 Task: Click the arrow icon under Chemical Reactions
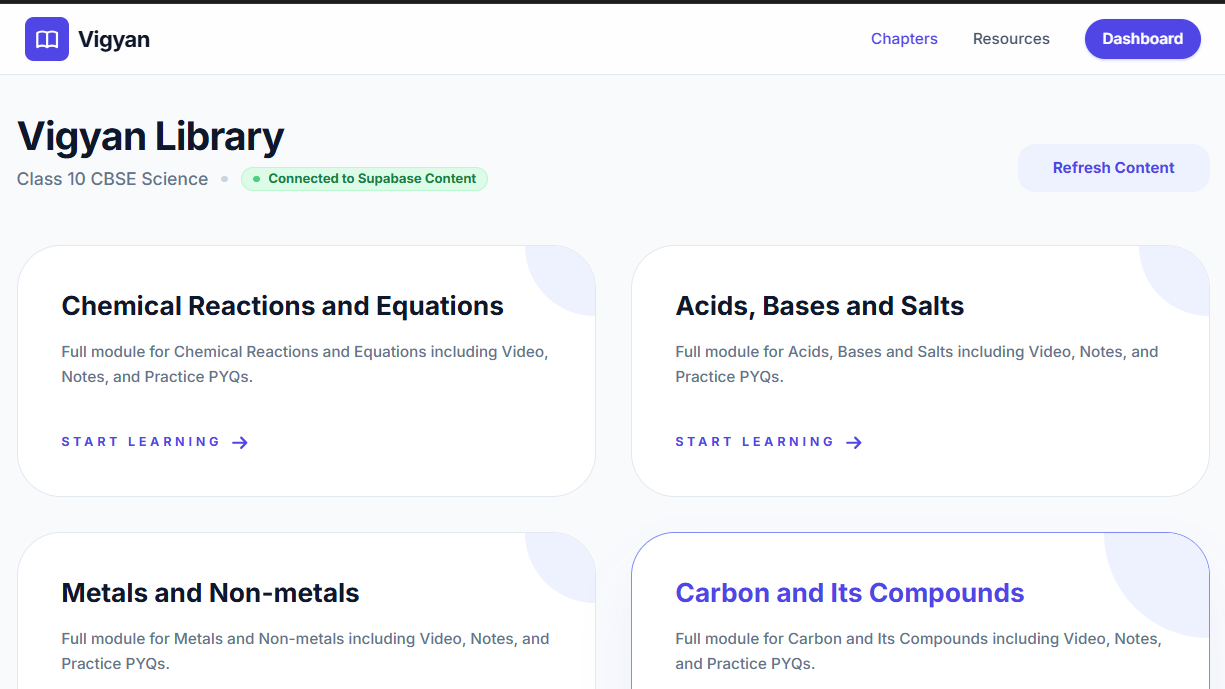[x=240, y=442]
